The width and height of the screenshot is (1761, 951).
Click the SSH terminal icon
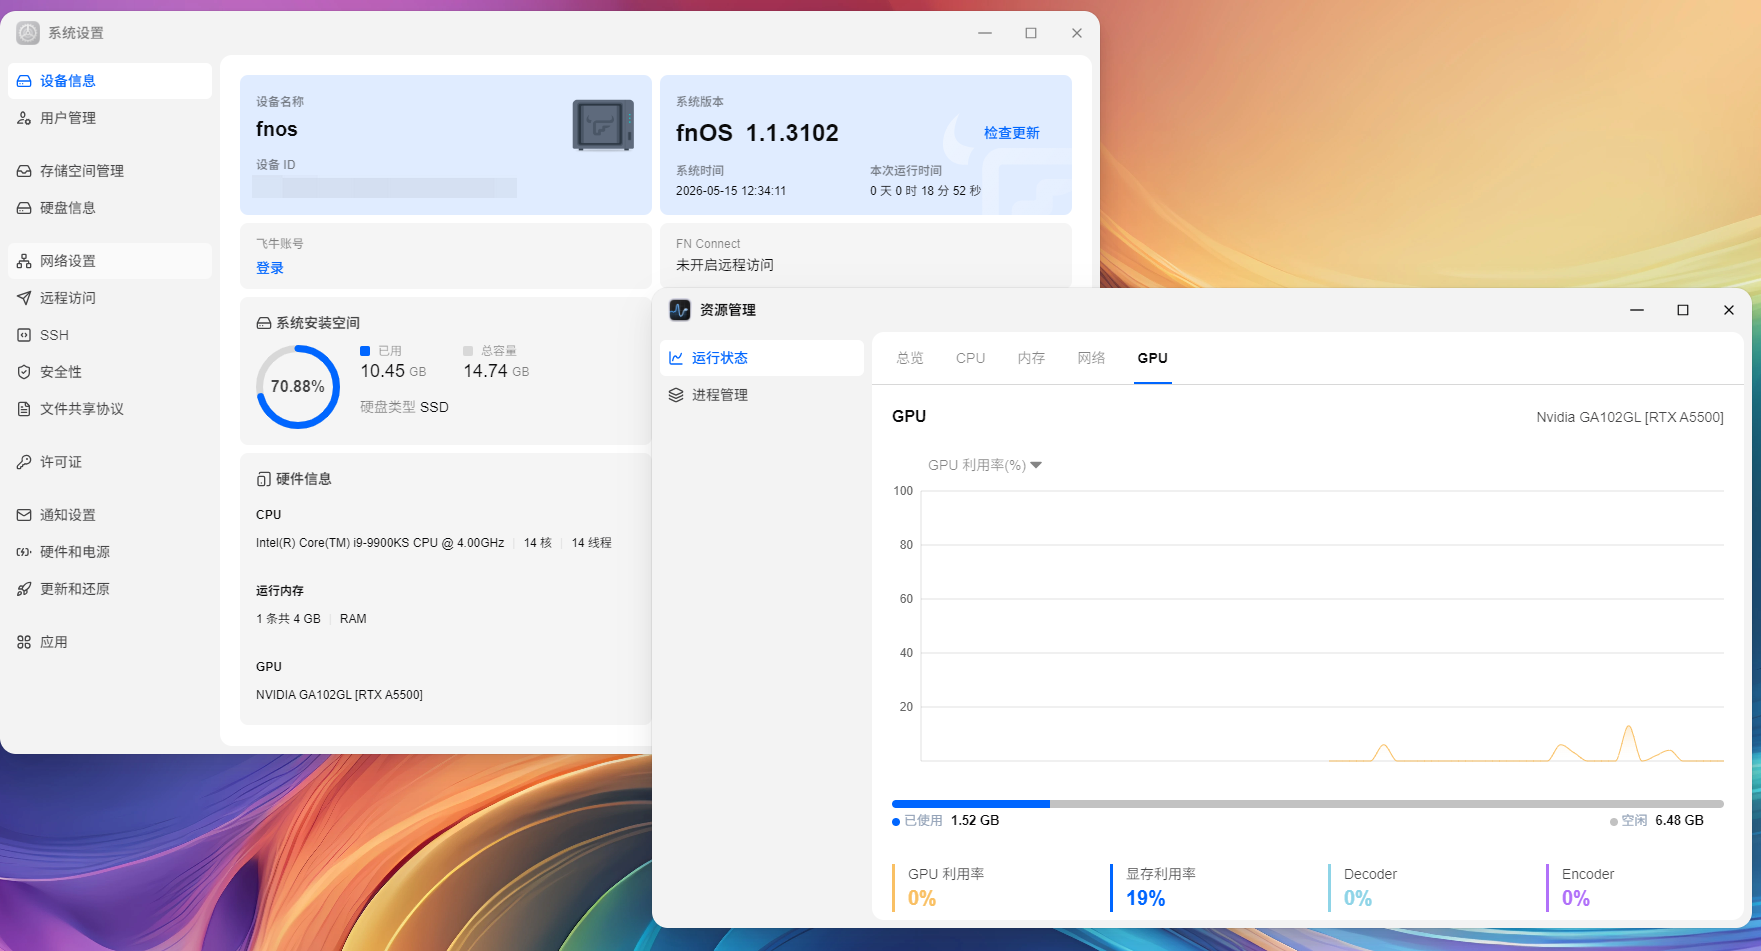tap(24, 335)
